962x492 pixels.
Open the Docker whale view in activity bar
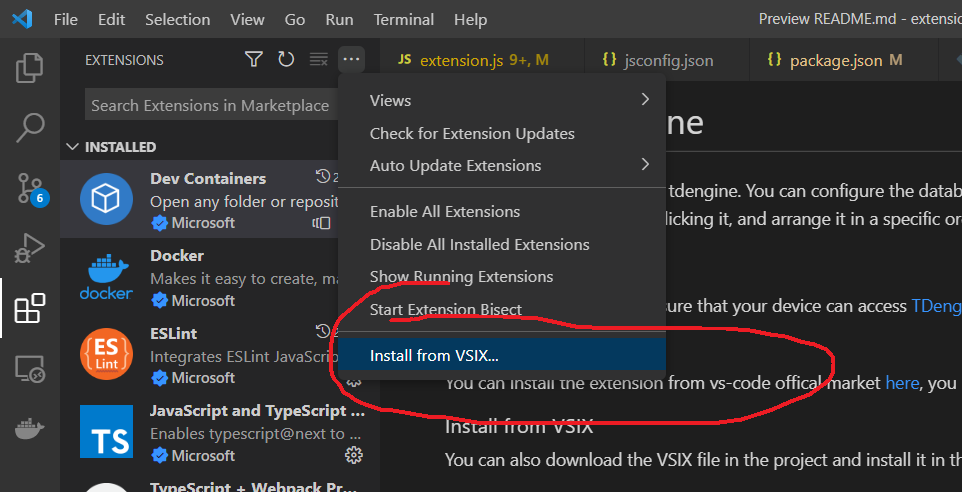click(x=29, y=429)
